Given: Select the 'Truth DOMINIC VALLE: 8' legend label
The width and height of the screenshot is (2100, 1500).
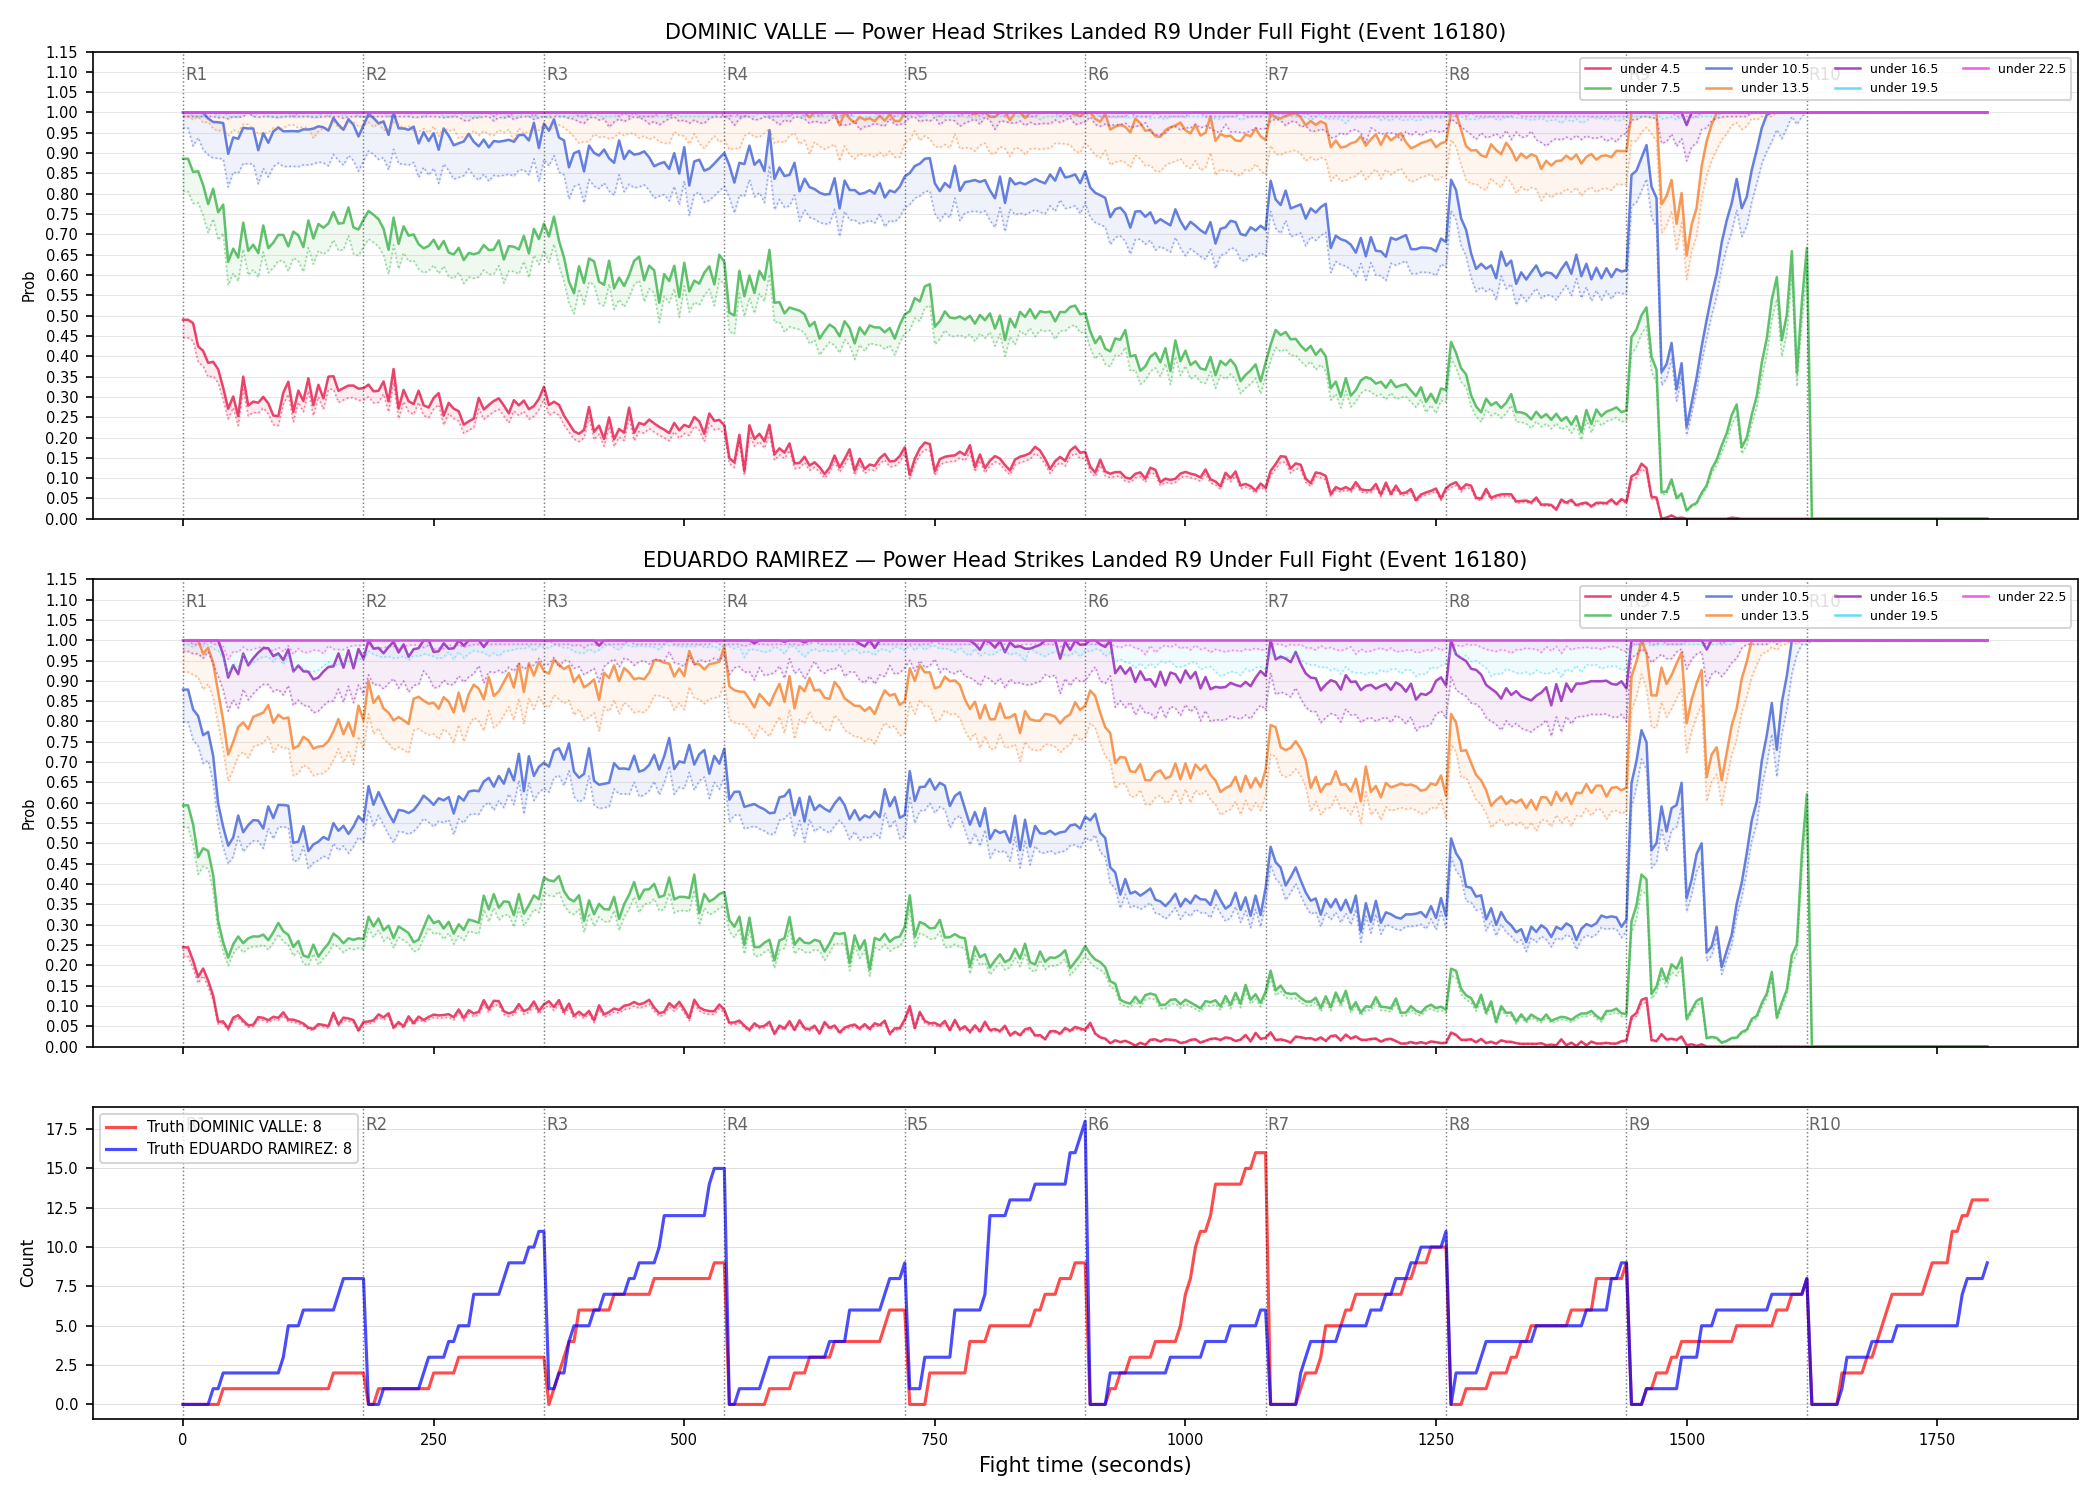Looking at the screenshot, I should tap(234, 1127).
